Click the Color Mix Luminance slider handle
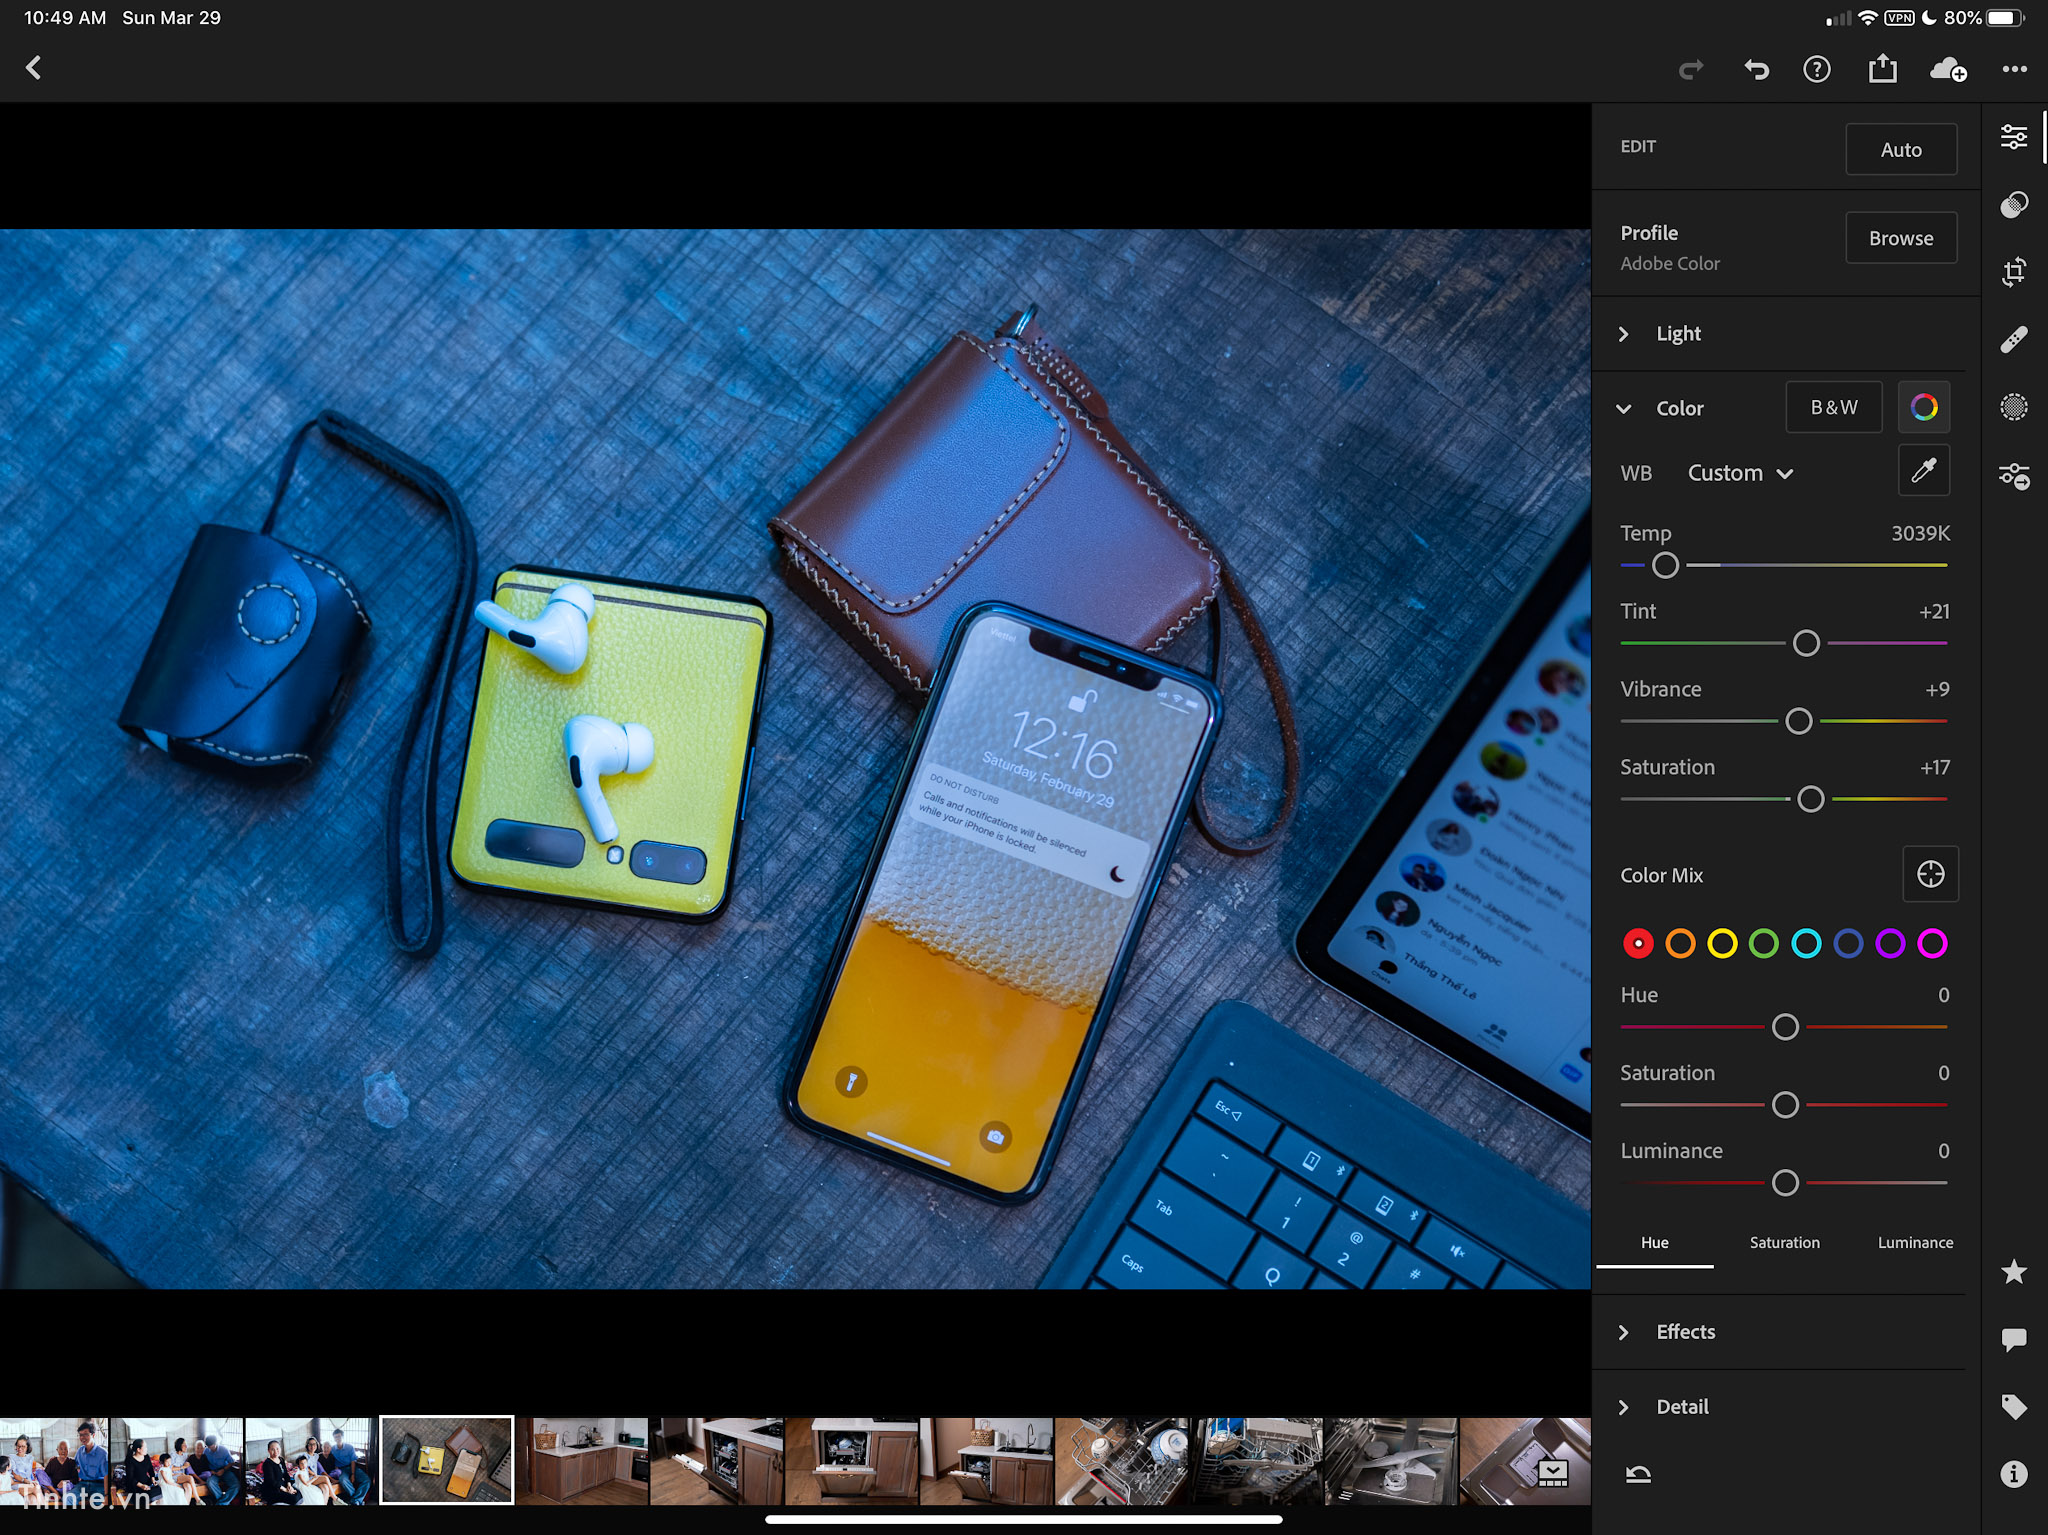 tap(1785, 1183)
